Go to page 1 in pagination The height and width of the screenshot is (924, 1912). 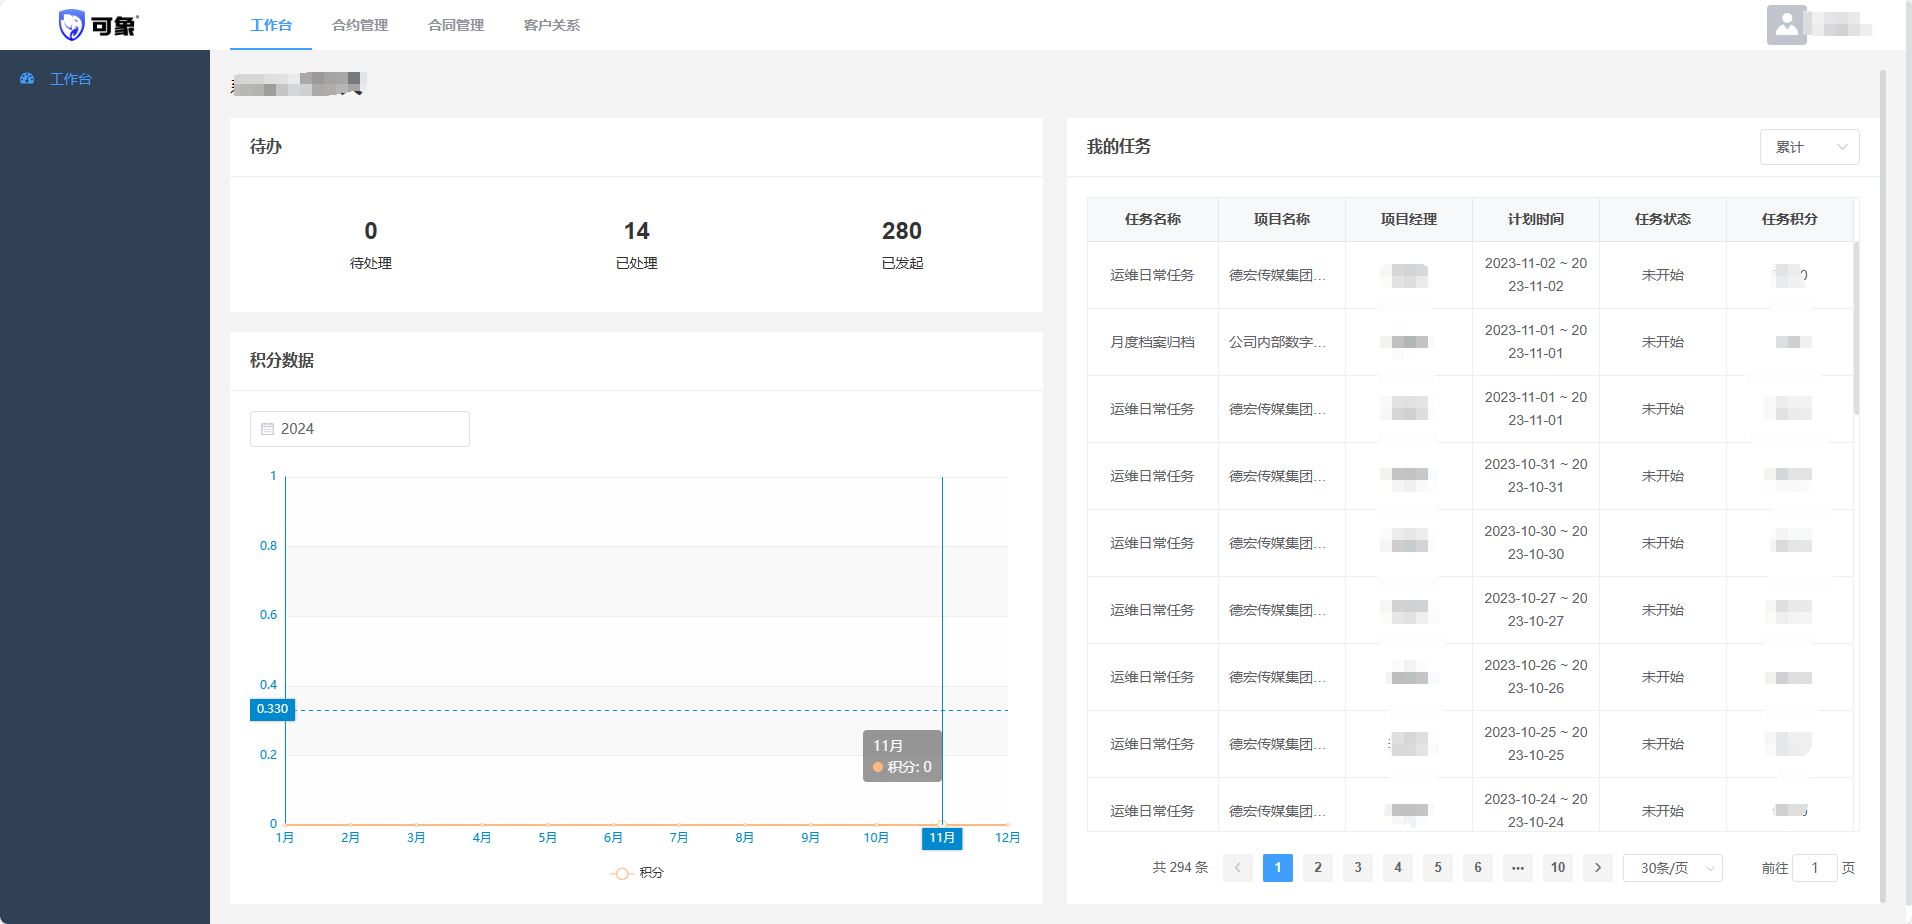1278,868
